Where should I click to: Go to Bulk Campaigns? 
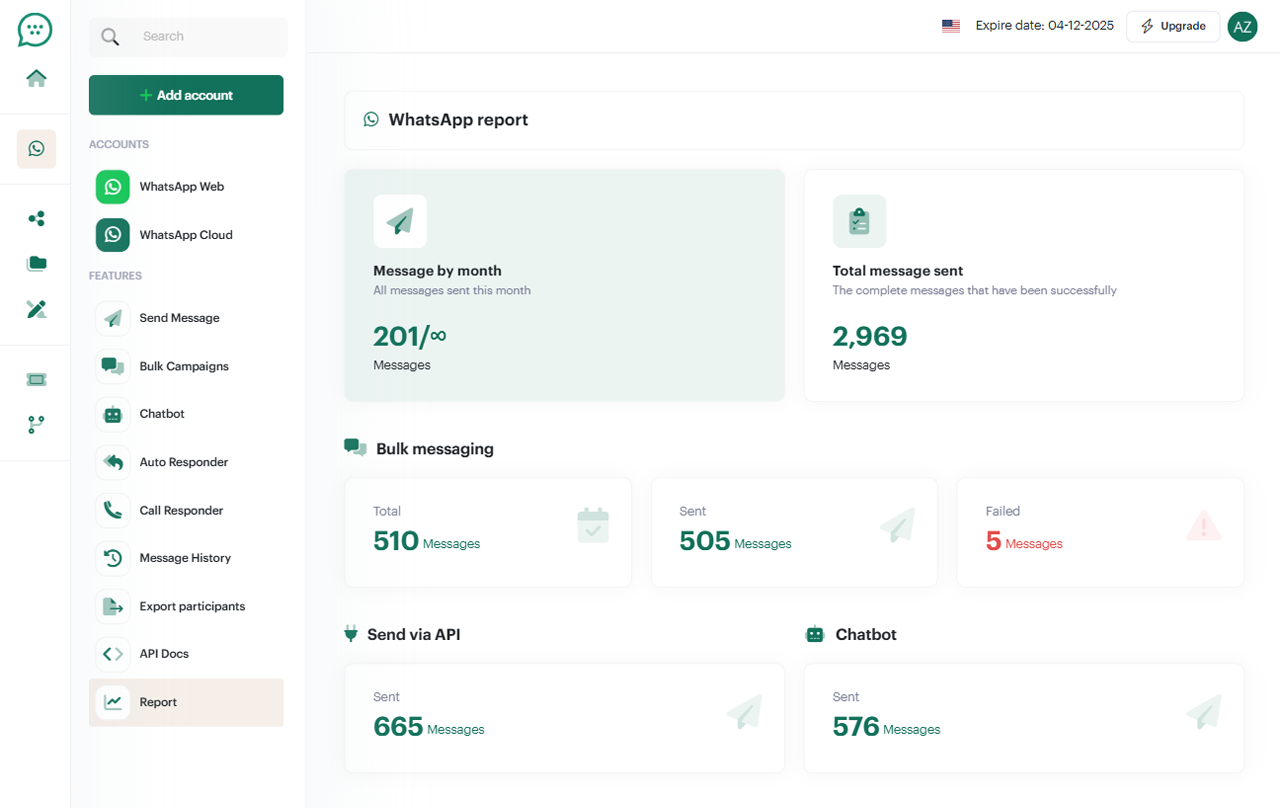coord(184,366)
